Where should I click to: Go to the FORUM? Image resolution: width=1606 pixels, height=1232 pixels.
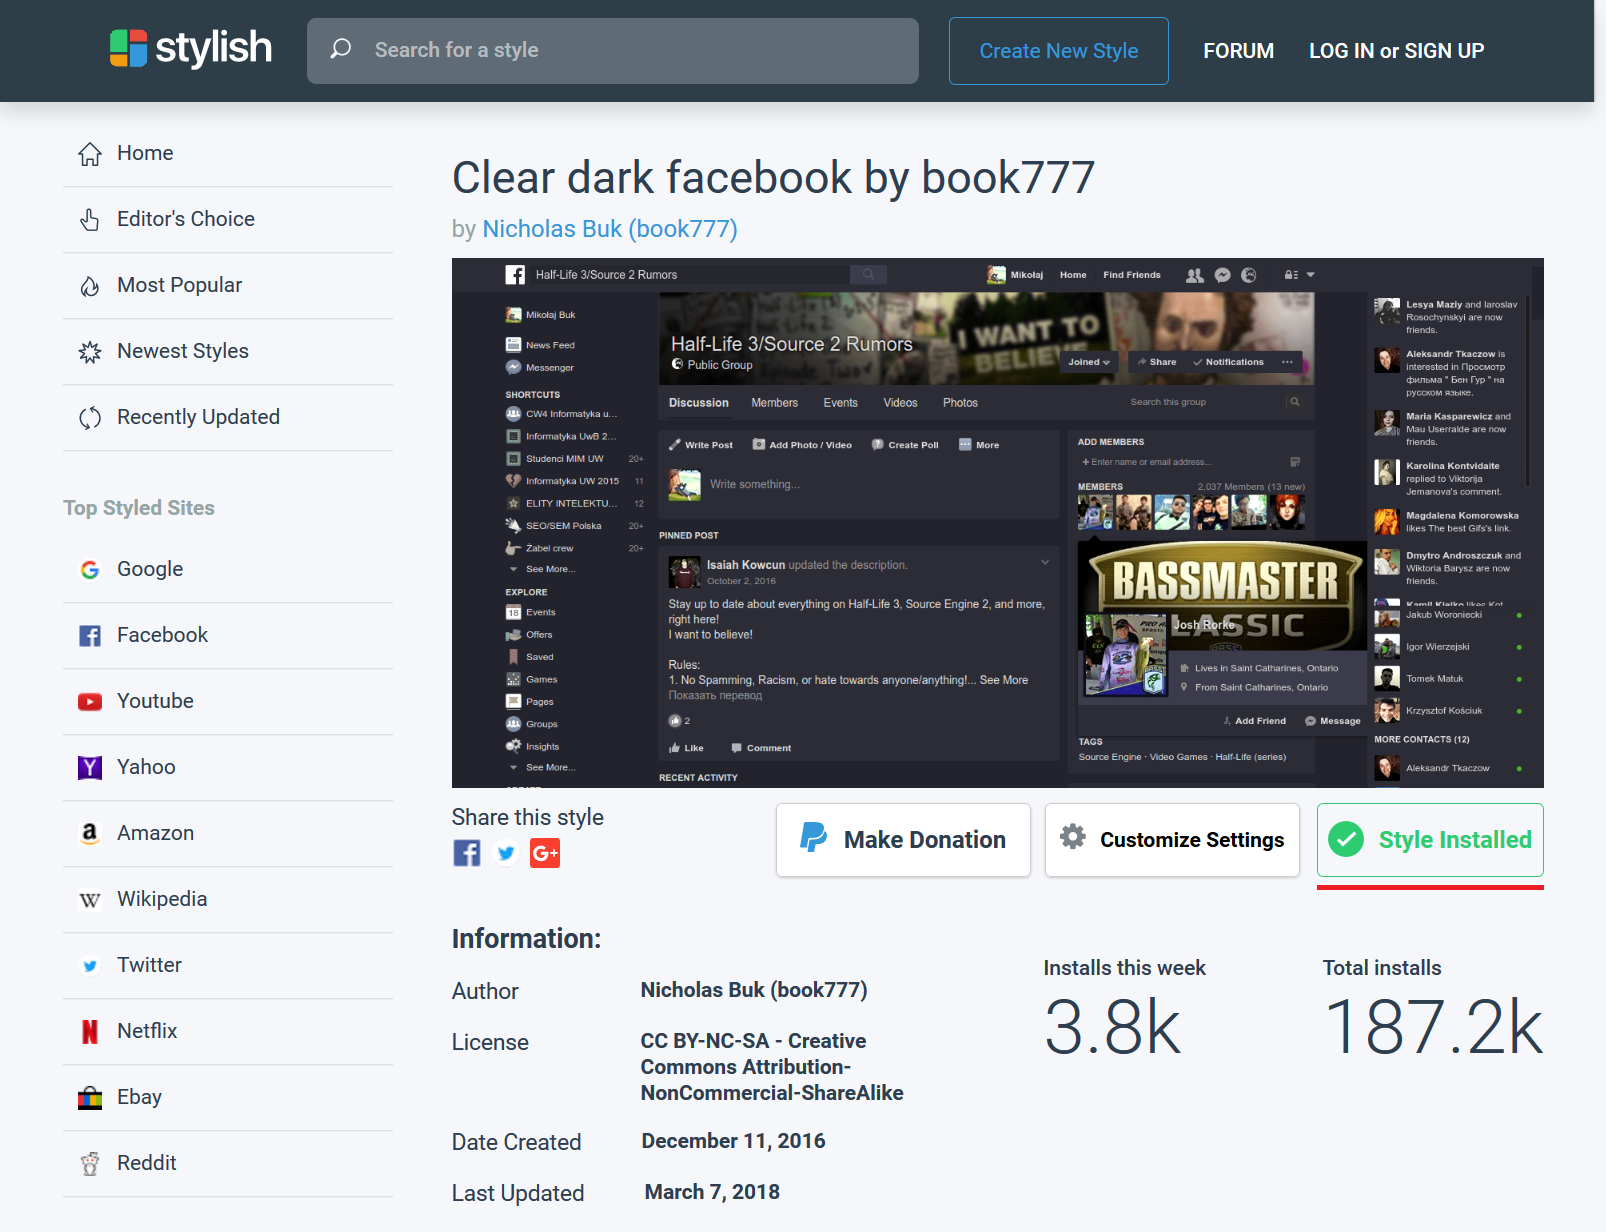coord(1238,51)
